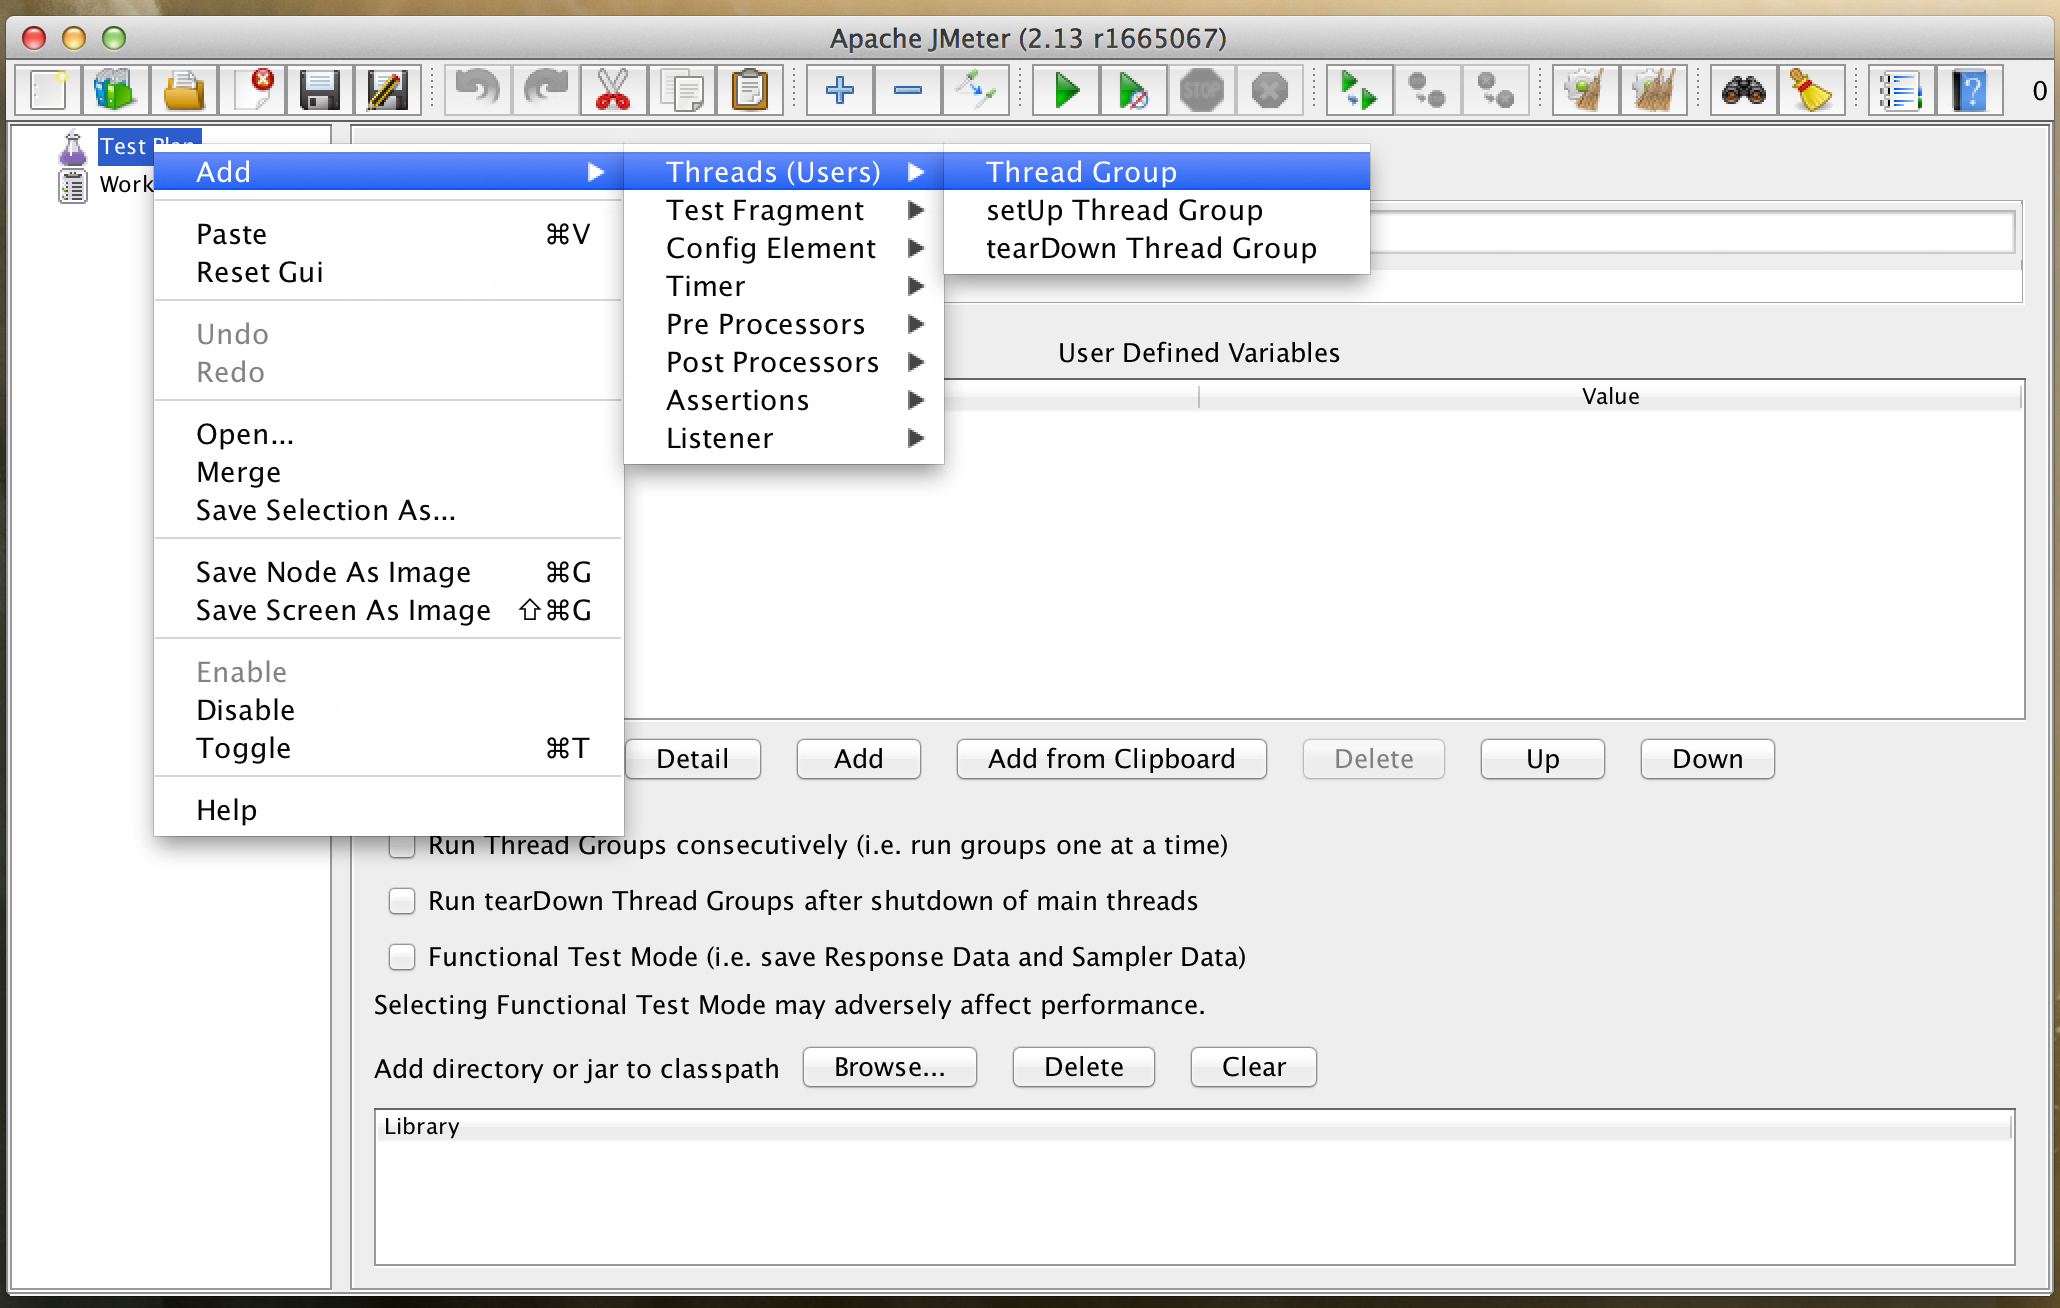Choose setUp Thread Group

pyautogui.click(x=1157, y=210)
